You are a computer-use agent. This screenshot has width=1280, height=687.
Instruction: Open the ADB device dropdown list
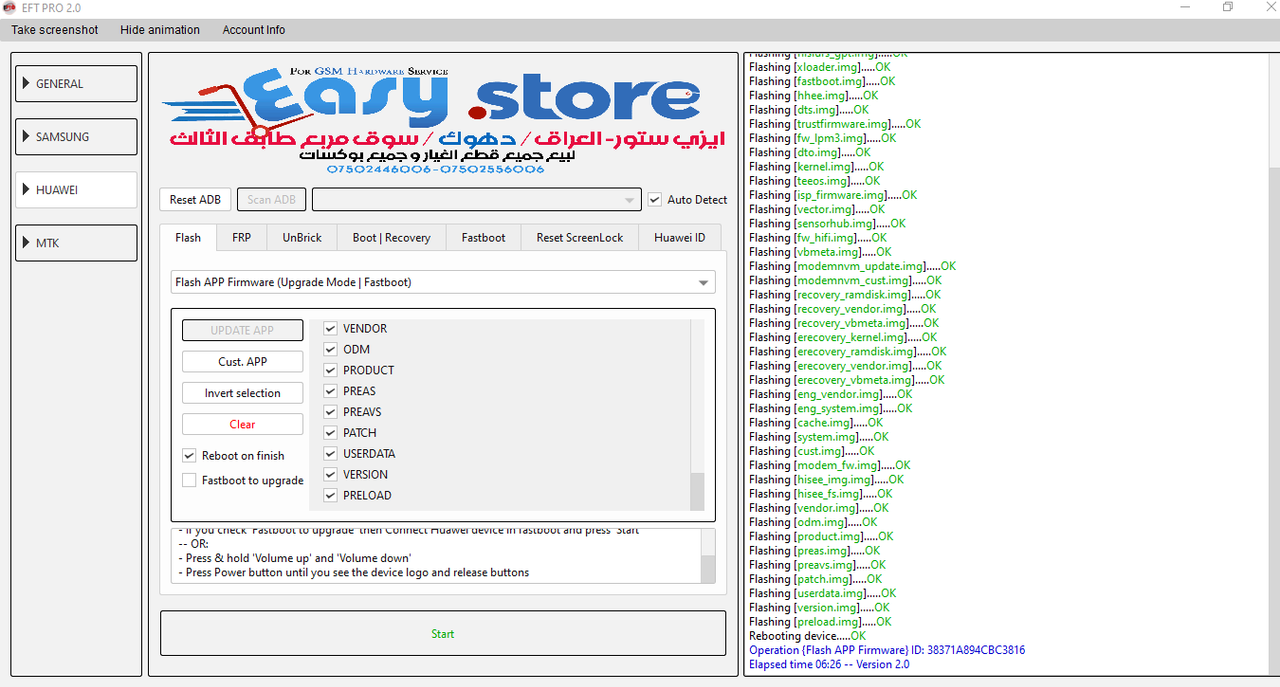476,200
